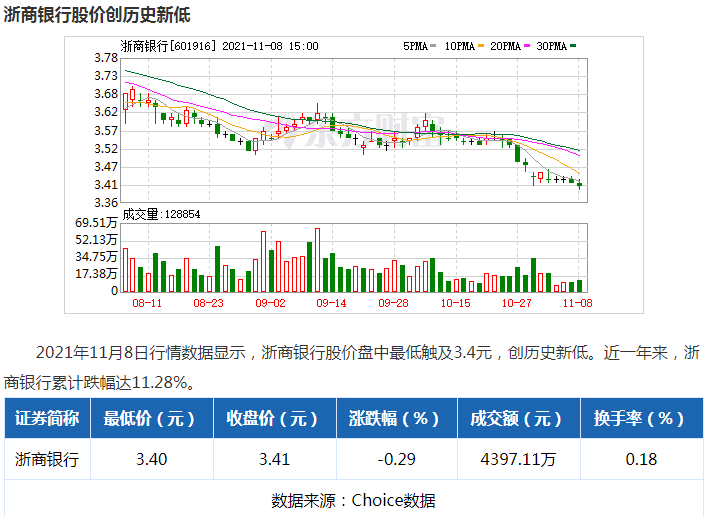Image resolution: width=705 pixels, height=516 pixels.
Task: Click the 数据来源：Choice数据 footer text
Action: (353, 500)
